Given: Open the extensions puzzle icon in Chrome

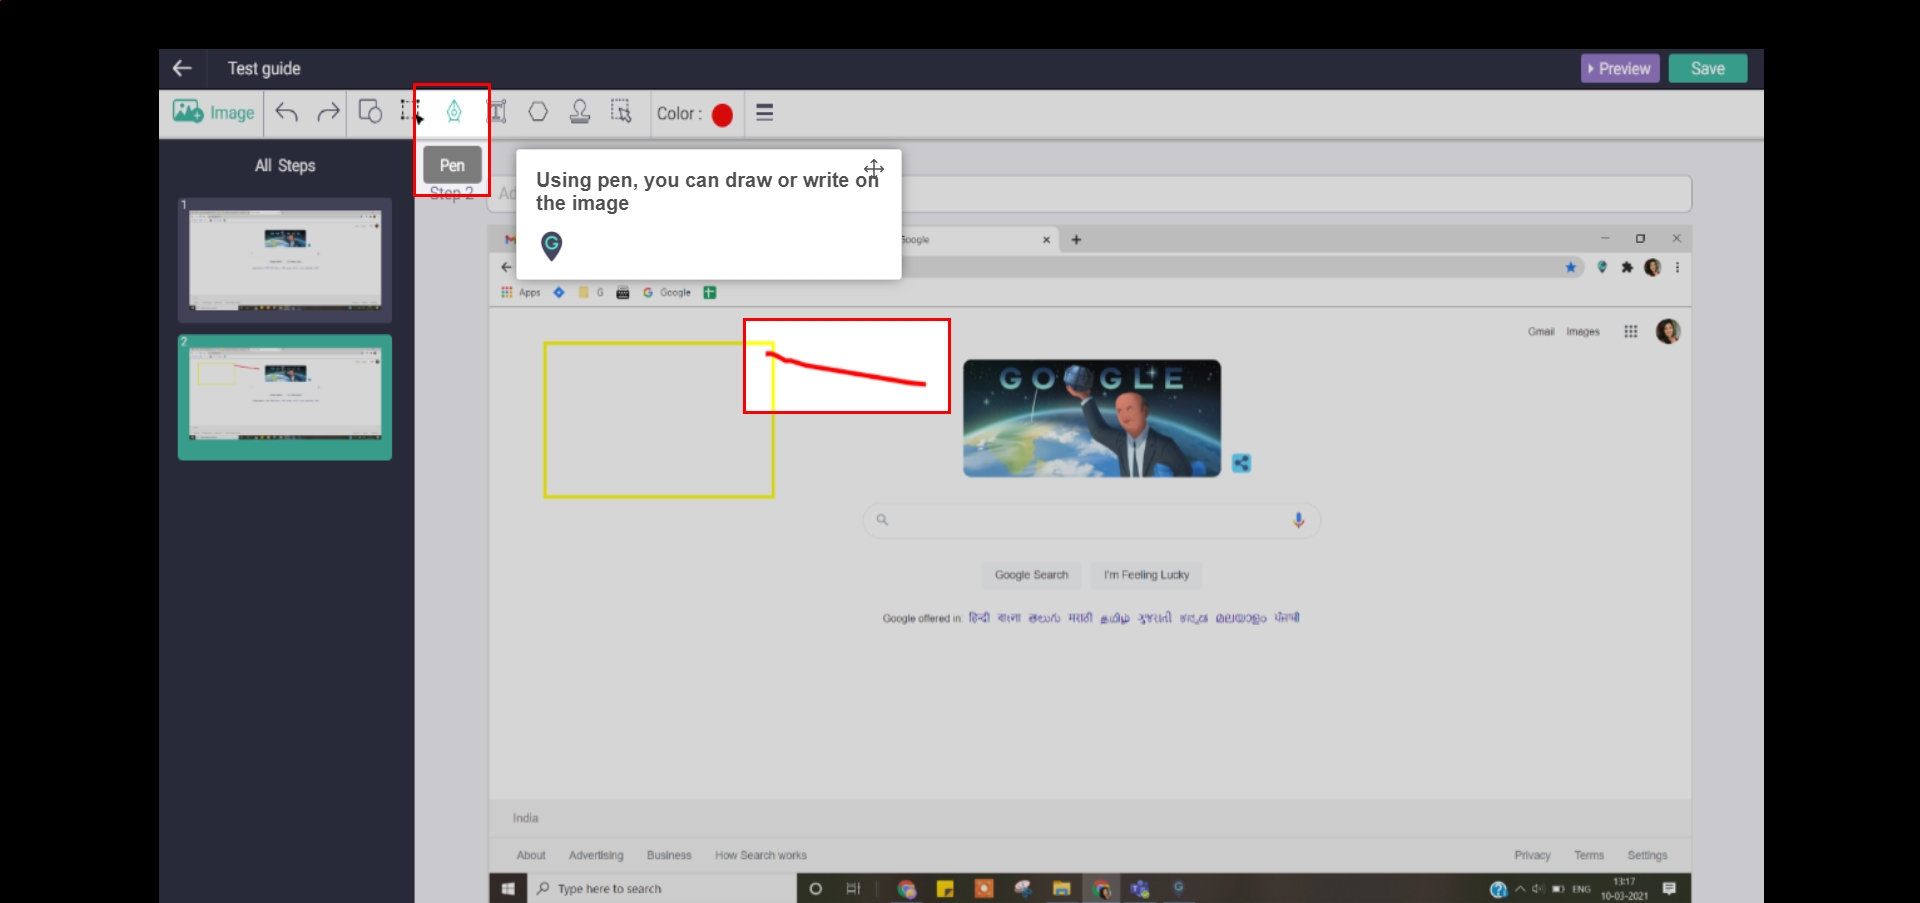Looking at the screenshot, I should 1627,267.
